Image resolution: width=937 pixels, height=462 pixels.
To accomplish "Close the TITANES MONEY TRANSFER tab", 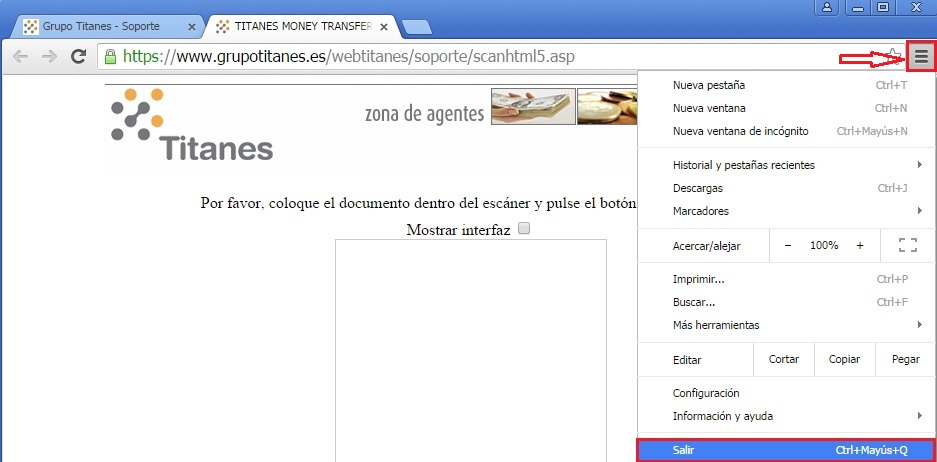I will pyautogui.click(x=384, y=27).
